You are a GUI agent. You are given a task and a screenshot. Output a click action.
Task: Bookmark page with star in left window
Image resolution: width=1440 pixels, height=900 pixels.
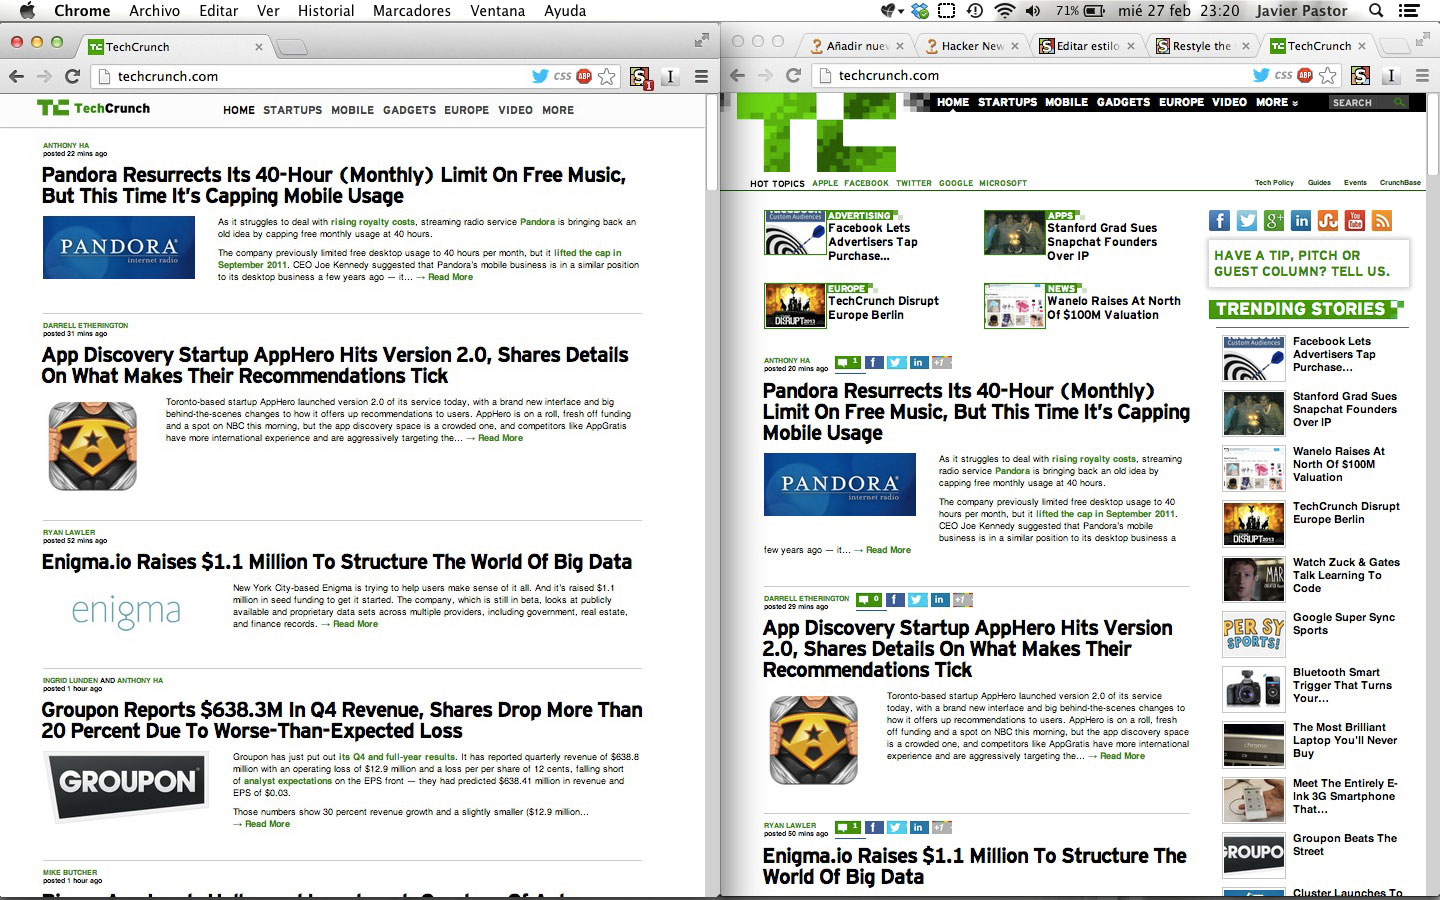point(607,76)
